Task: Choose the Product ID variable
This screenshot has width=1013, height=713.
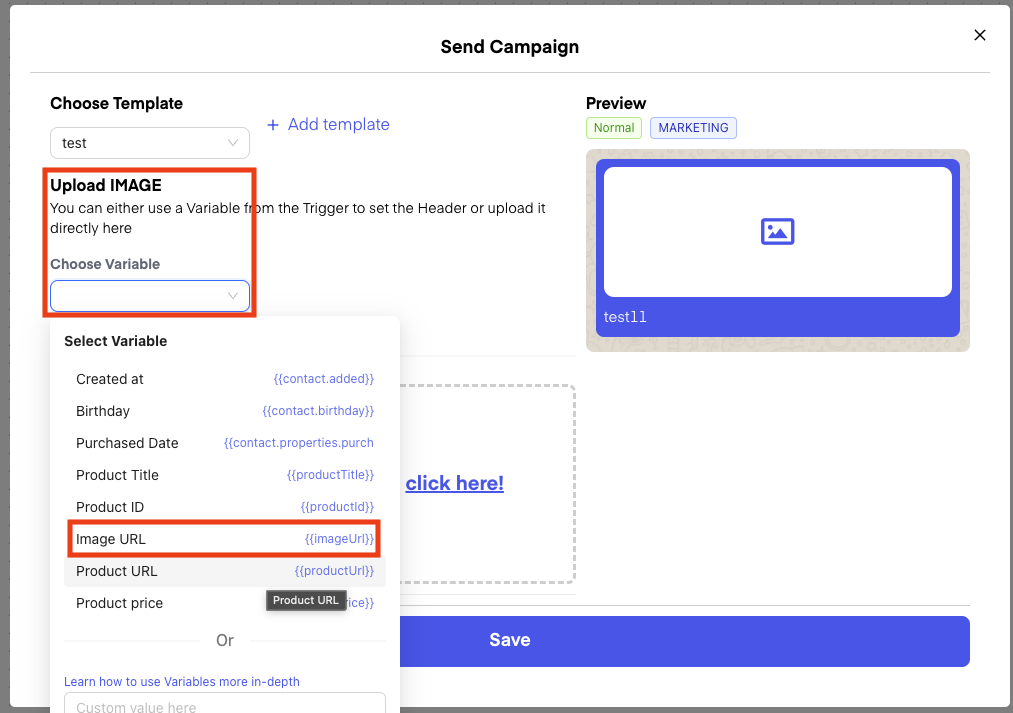Action: [x=224, y=507]
